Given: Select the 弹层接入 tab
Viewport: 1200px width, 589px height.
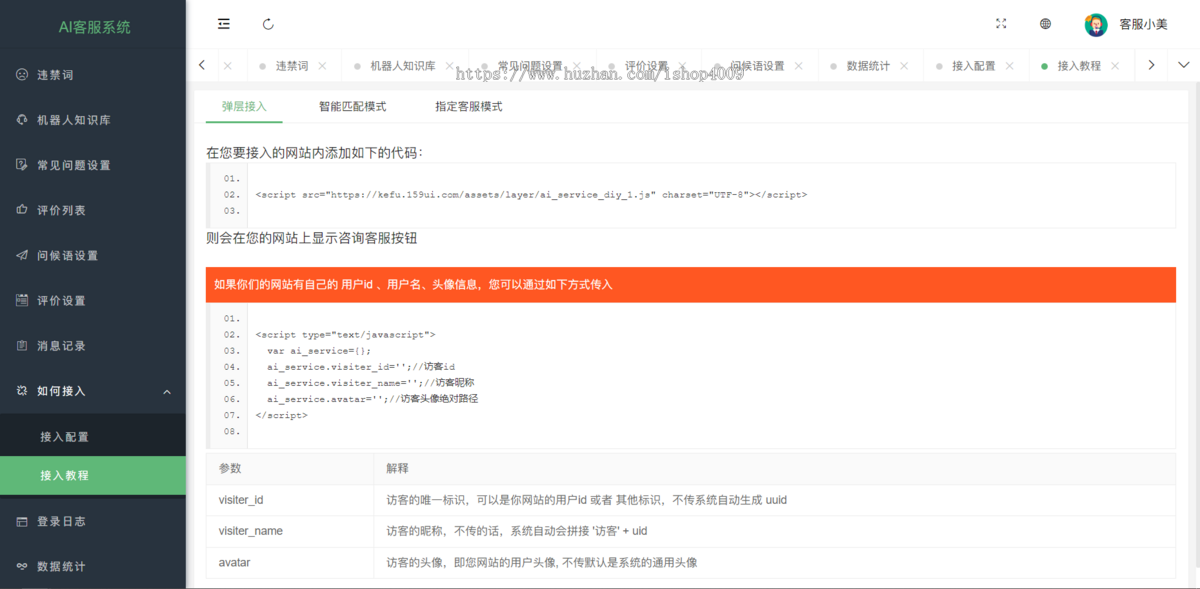Looking at the screenshot, I should (x=244, y=106).
